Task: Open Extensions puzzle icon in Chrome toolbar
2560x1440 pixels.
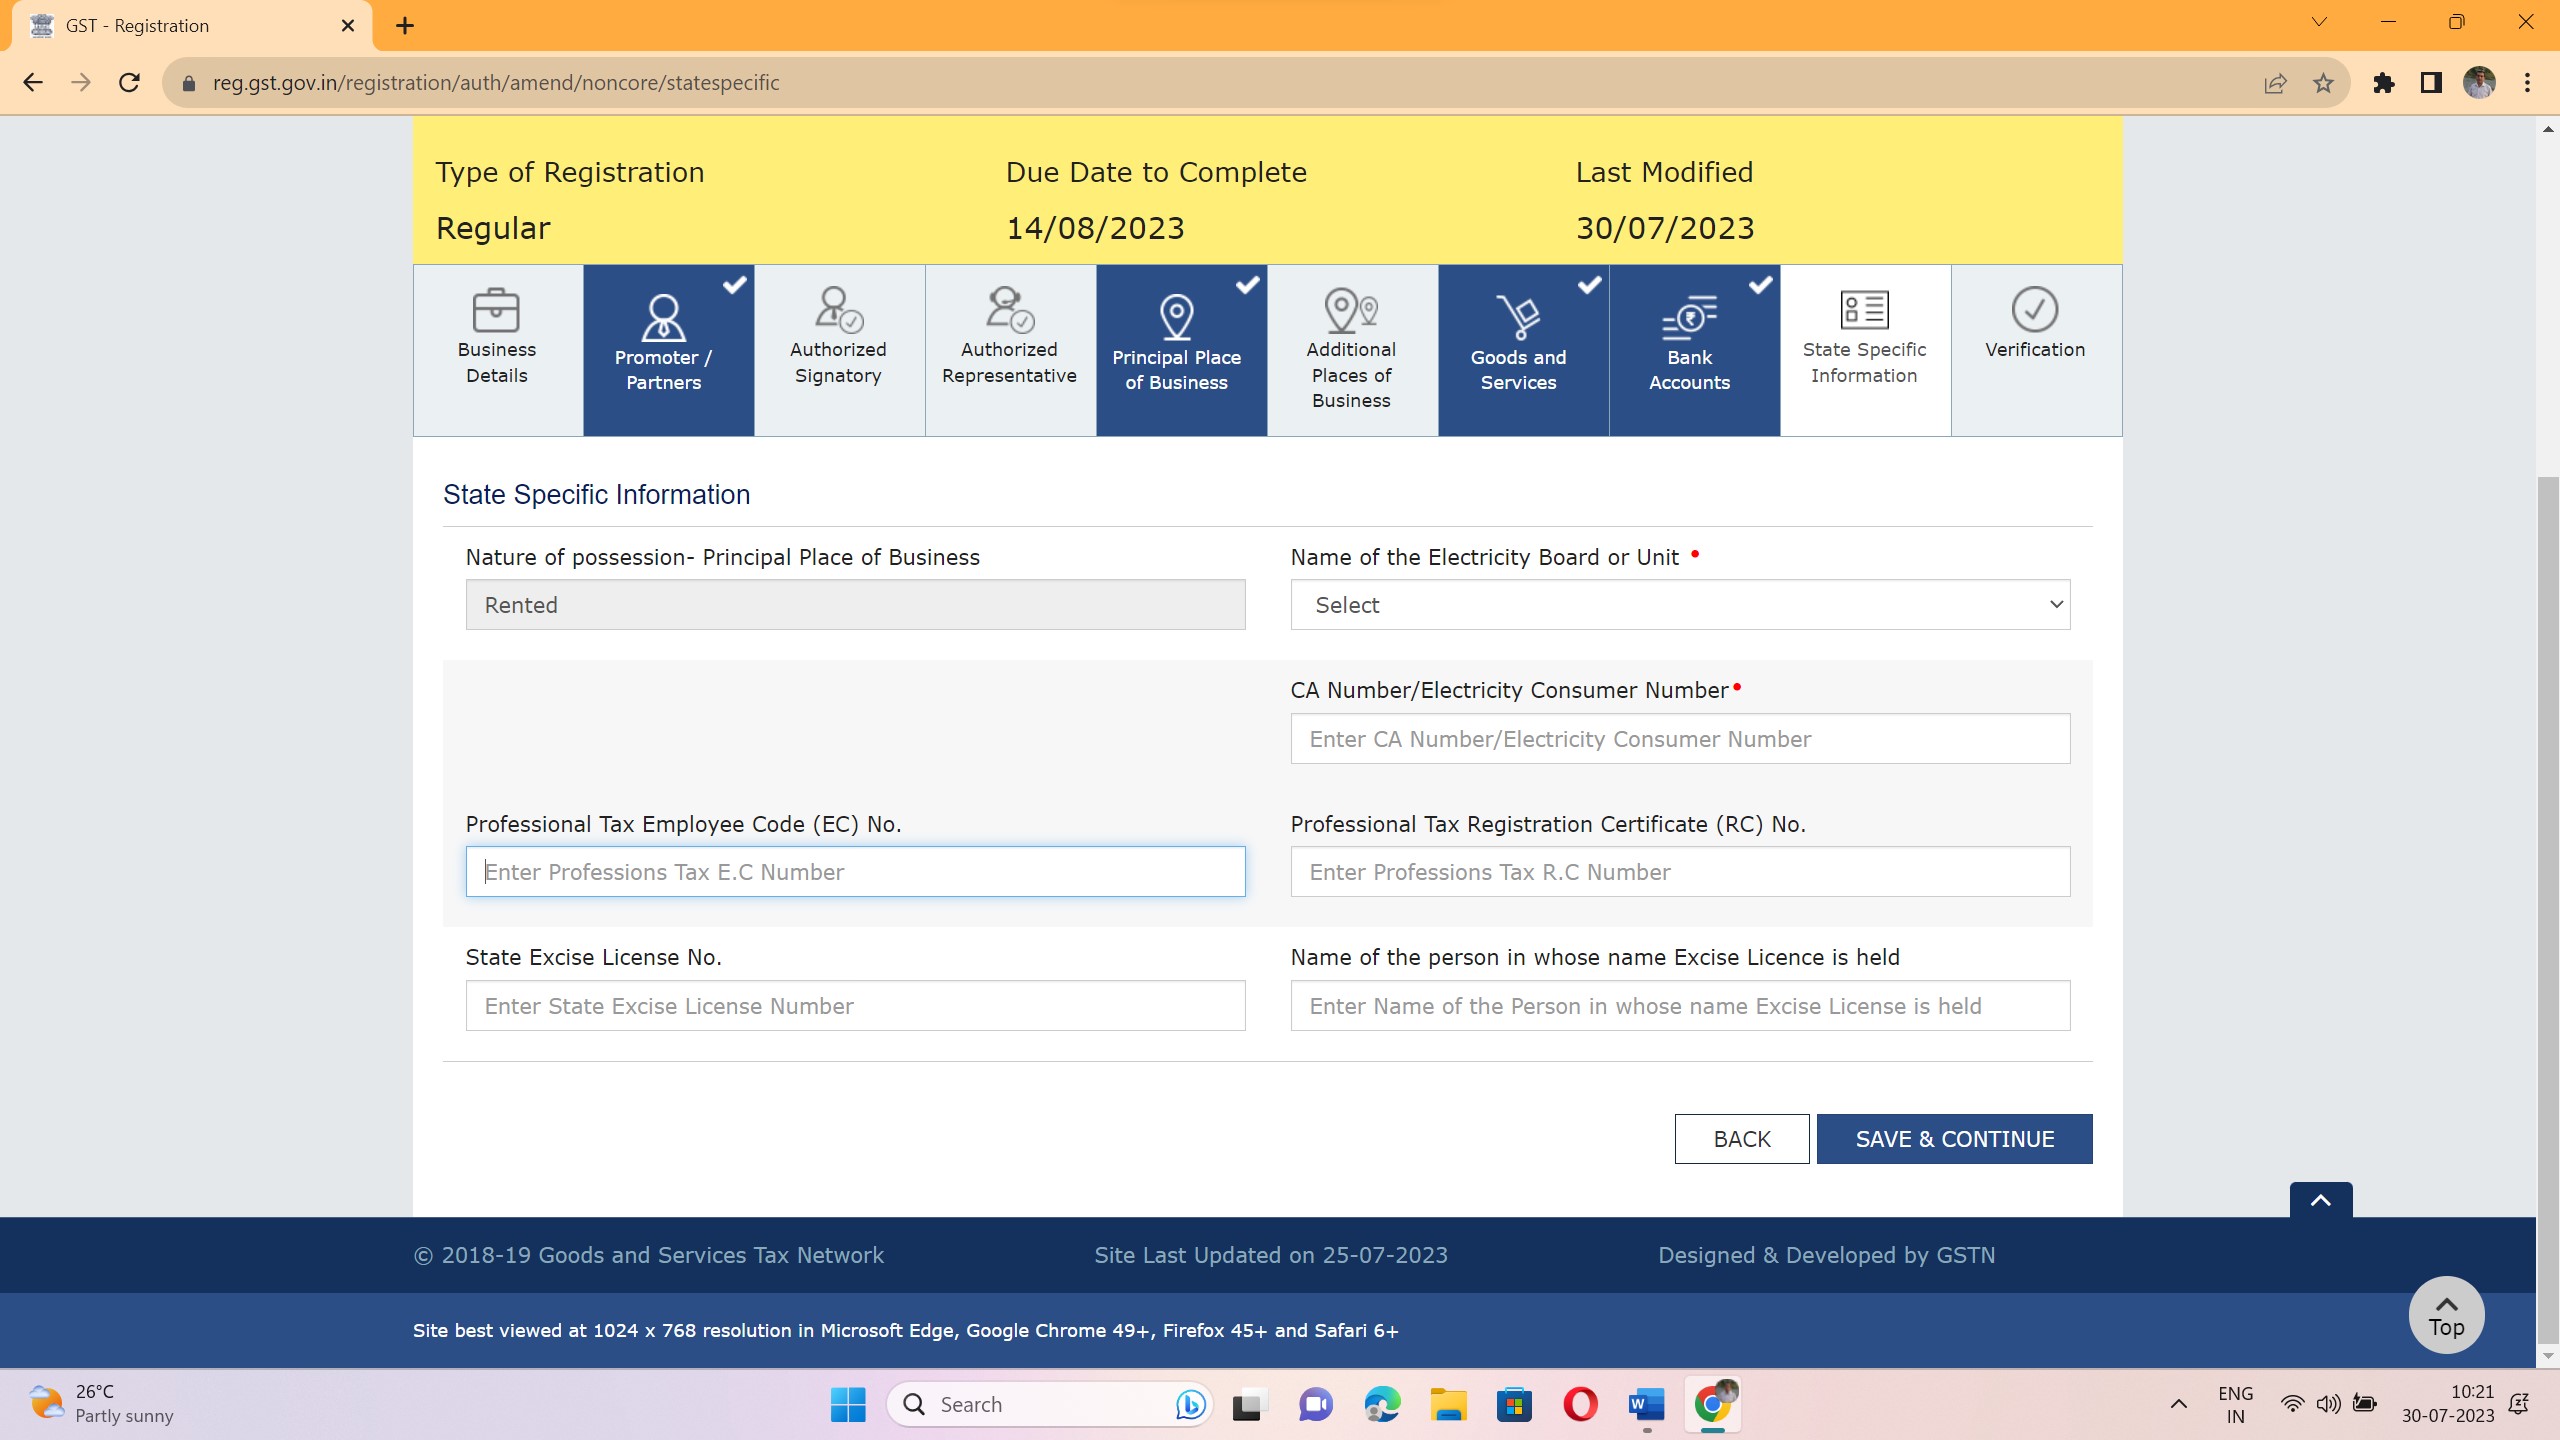Action: (x=2384, y=83)
